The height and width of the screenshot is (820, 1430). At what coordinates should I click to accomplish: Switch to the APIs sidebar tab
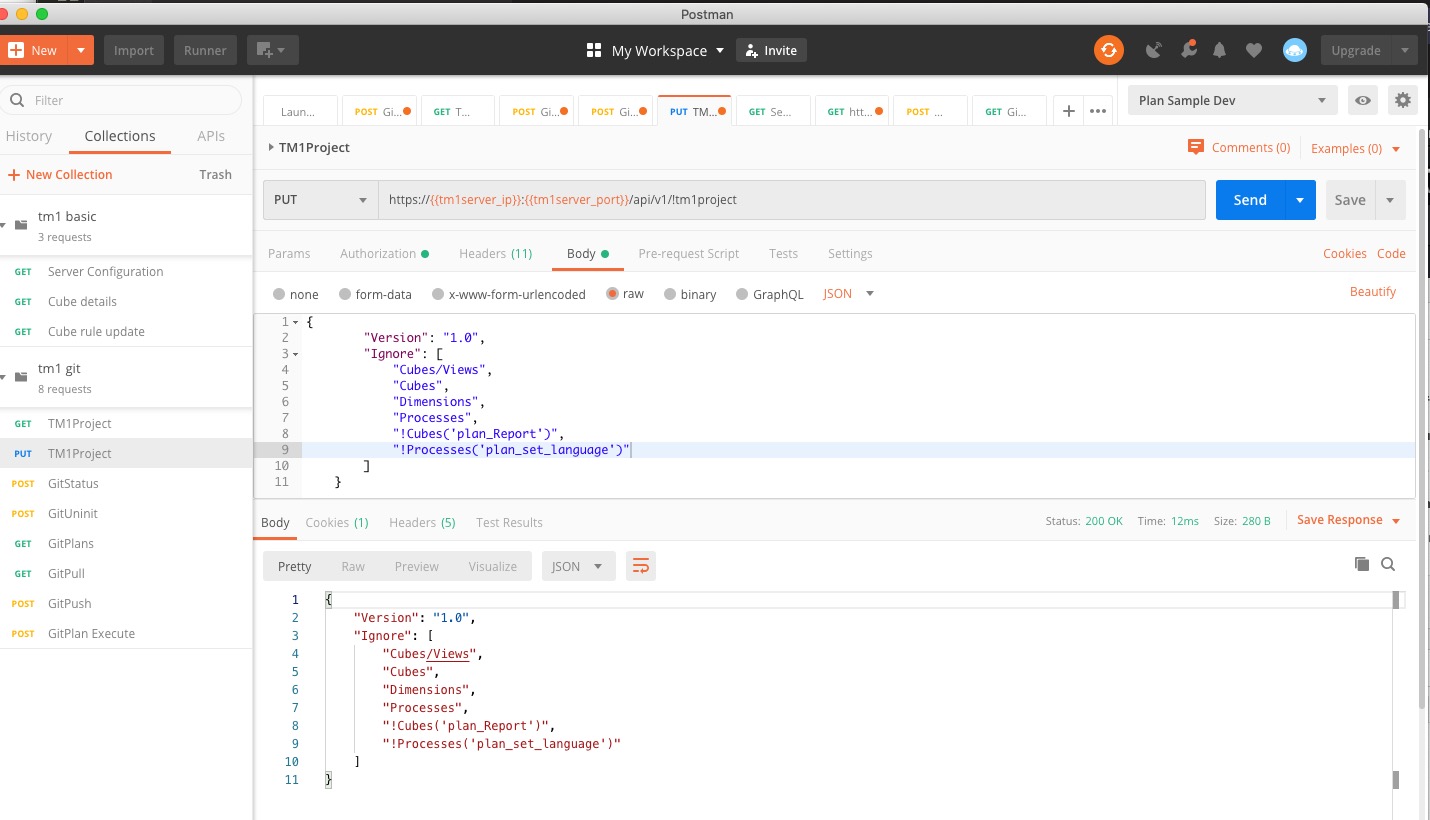tap(211, 136)
